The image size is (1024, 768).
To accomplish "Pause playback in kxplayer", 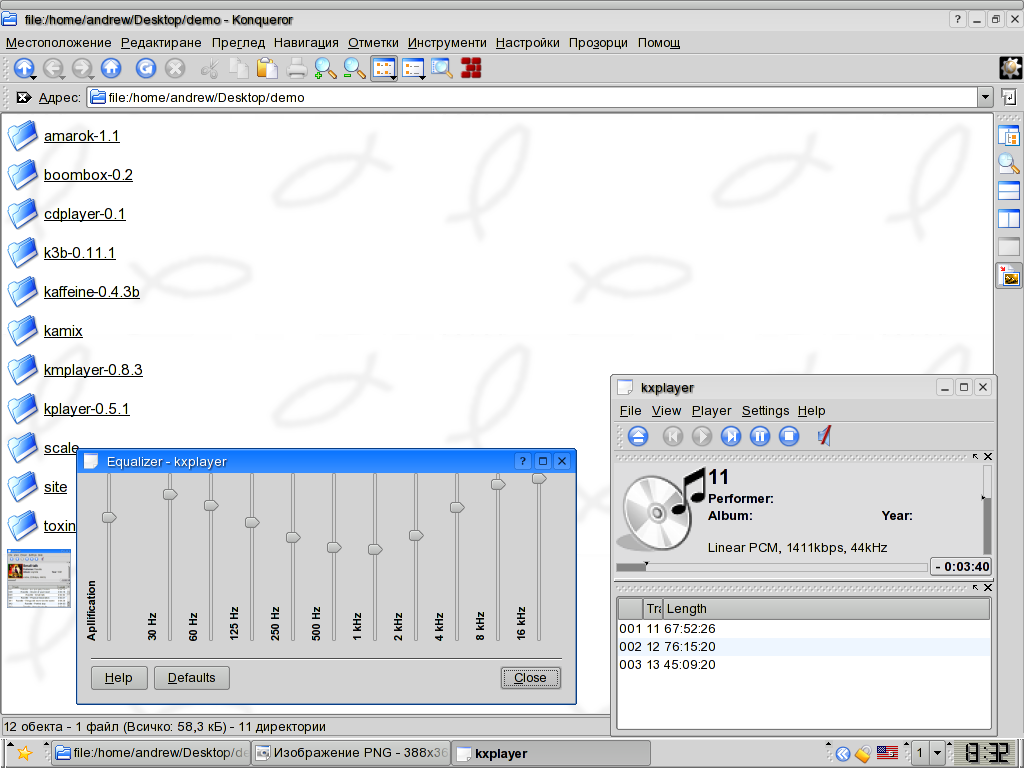I will click(760, 435).
